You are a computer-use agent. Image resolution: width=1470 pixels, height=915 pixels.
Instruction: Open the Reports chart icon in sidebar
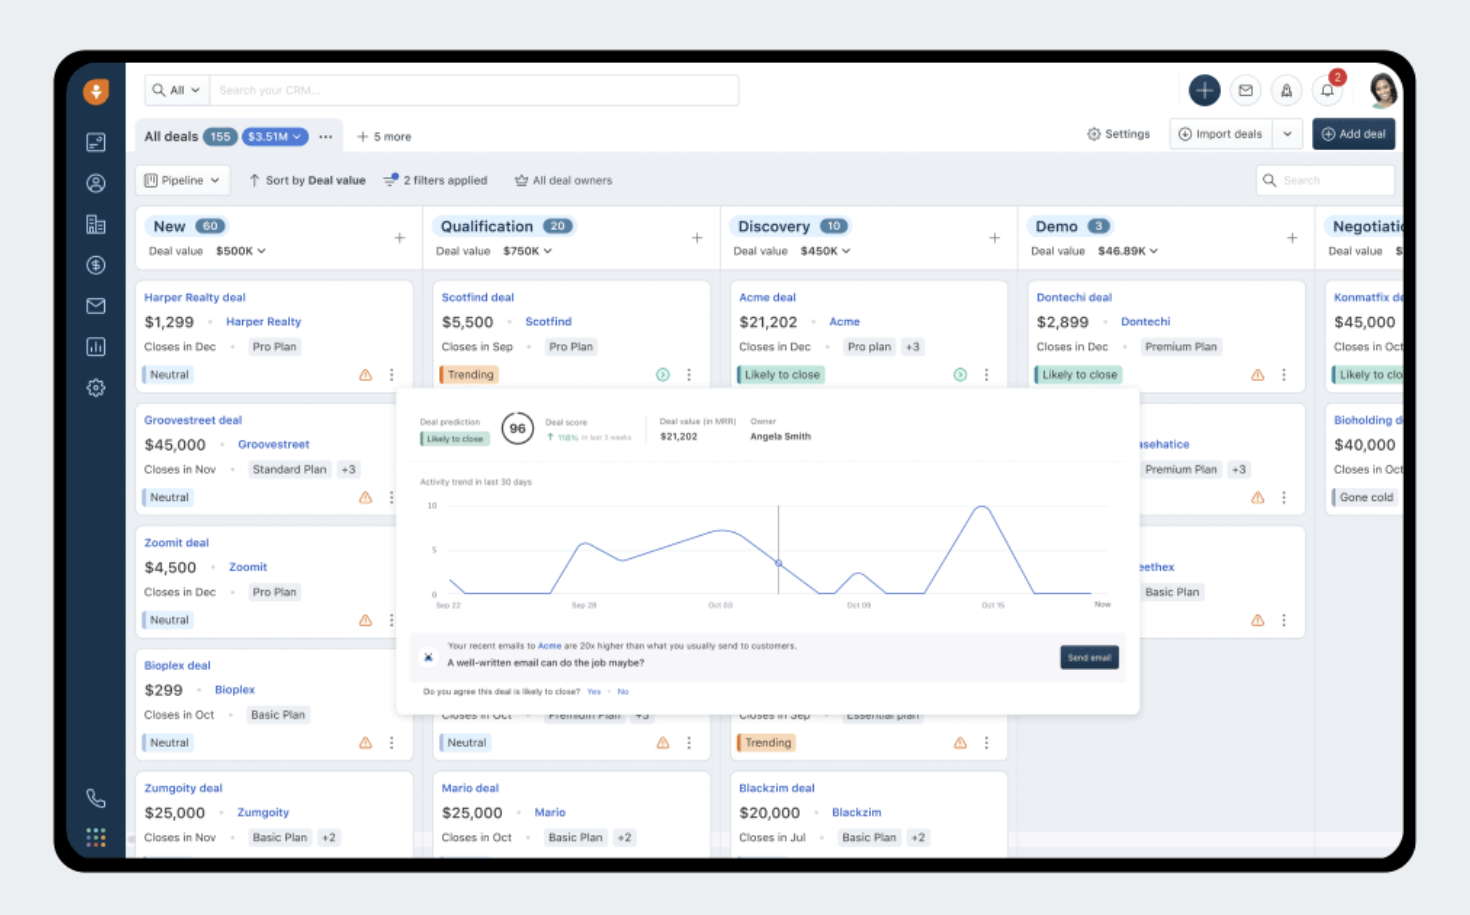click(x=96, y=347)
